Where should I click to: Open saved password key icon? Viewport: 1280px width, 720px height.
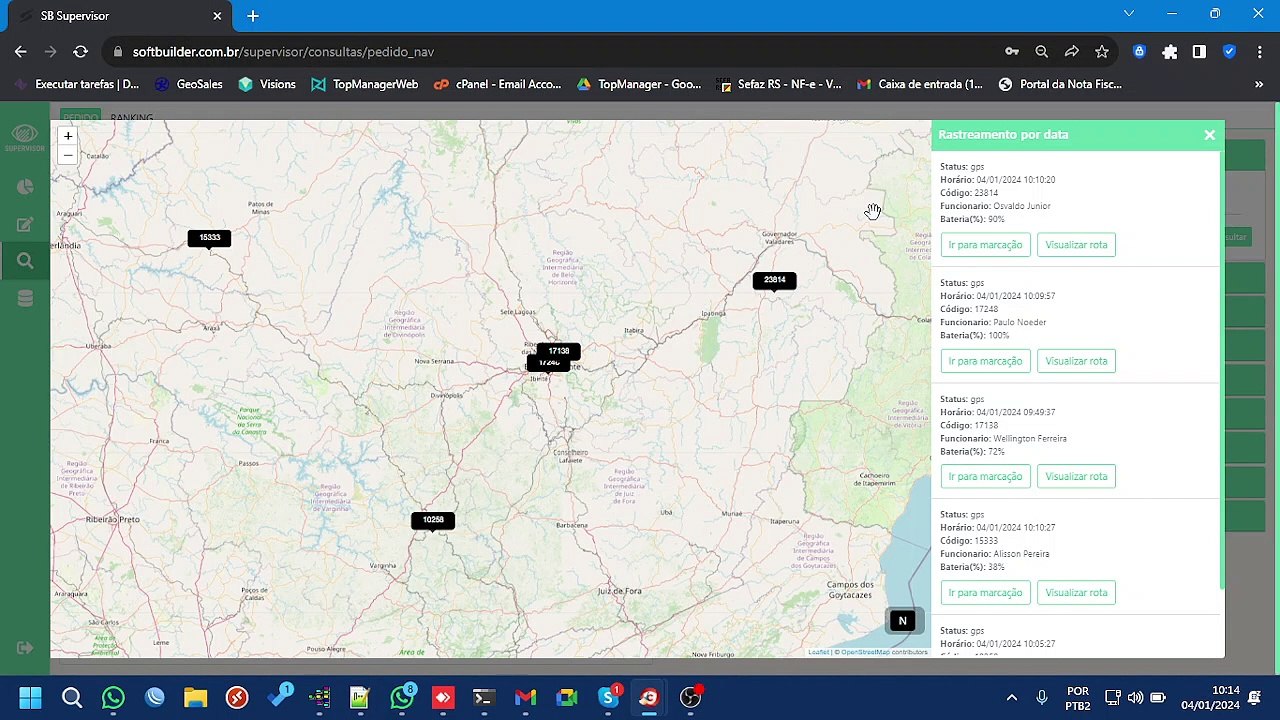click(x=1012, y=52)
